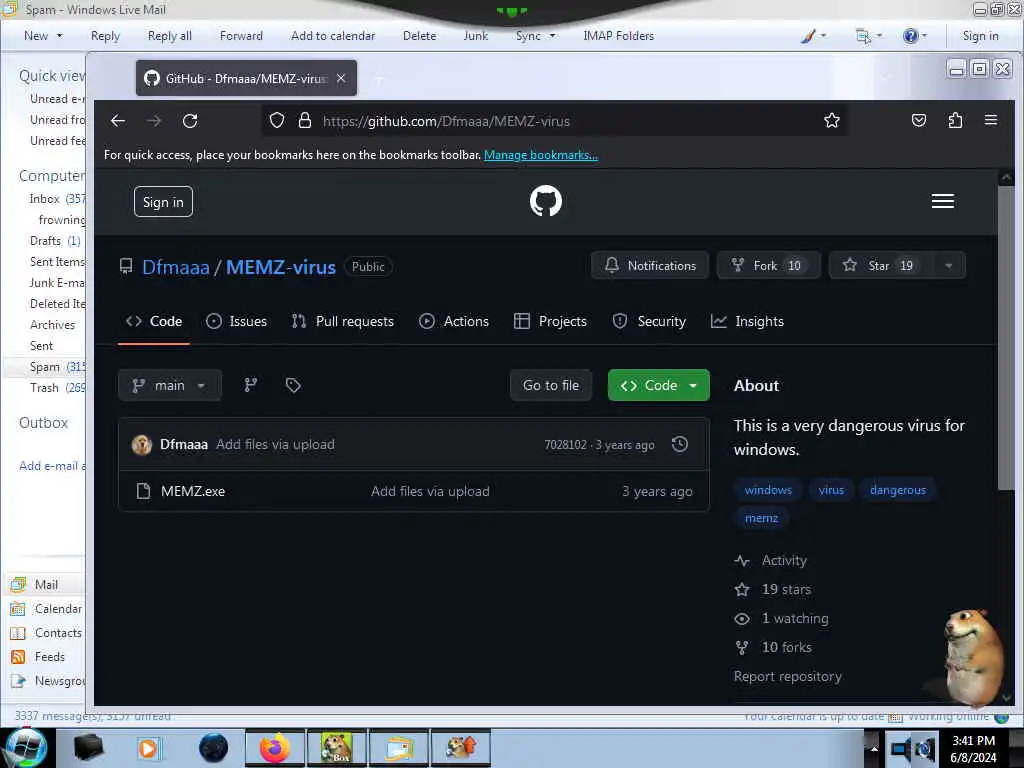Open the Pocket save icon

click(919, 120)
